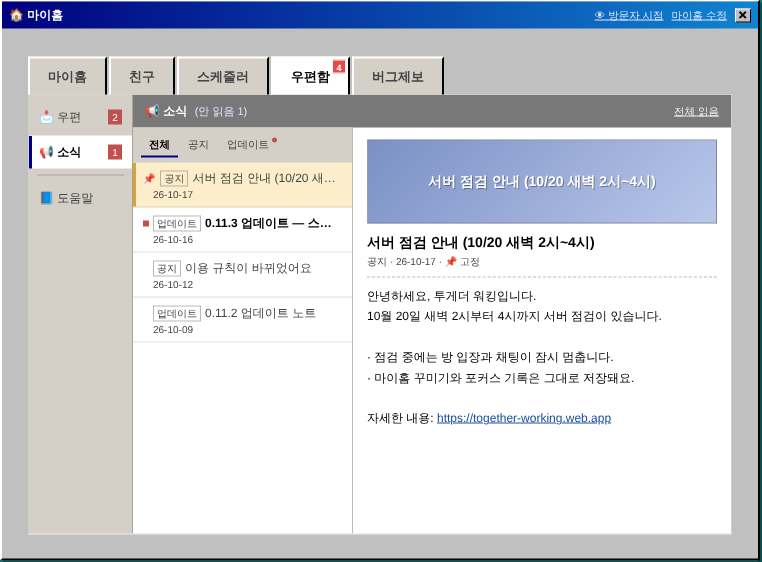
Task: Open the 도움말 section in the sidebar
Action: click(x=80, y=198)
